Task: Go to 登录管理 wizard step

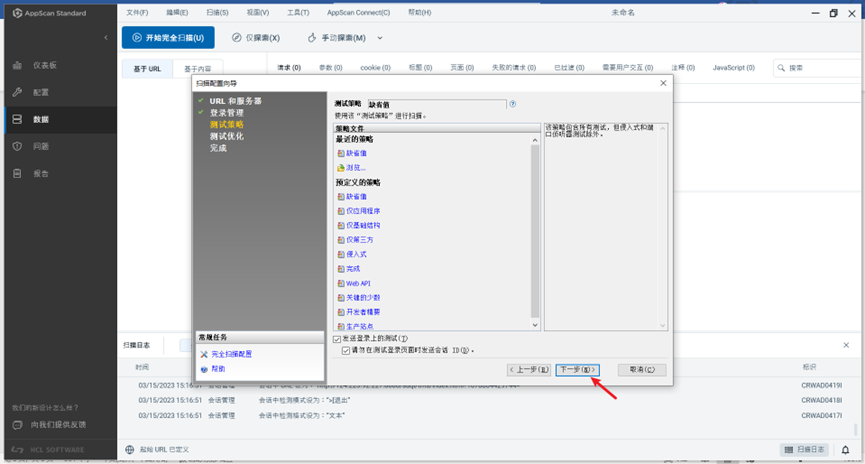Action: (x=227, y=113)
